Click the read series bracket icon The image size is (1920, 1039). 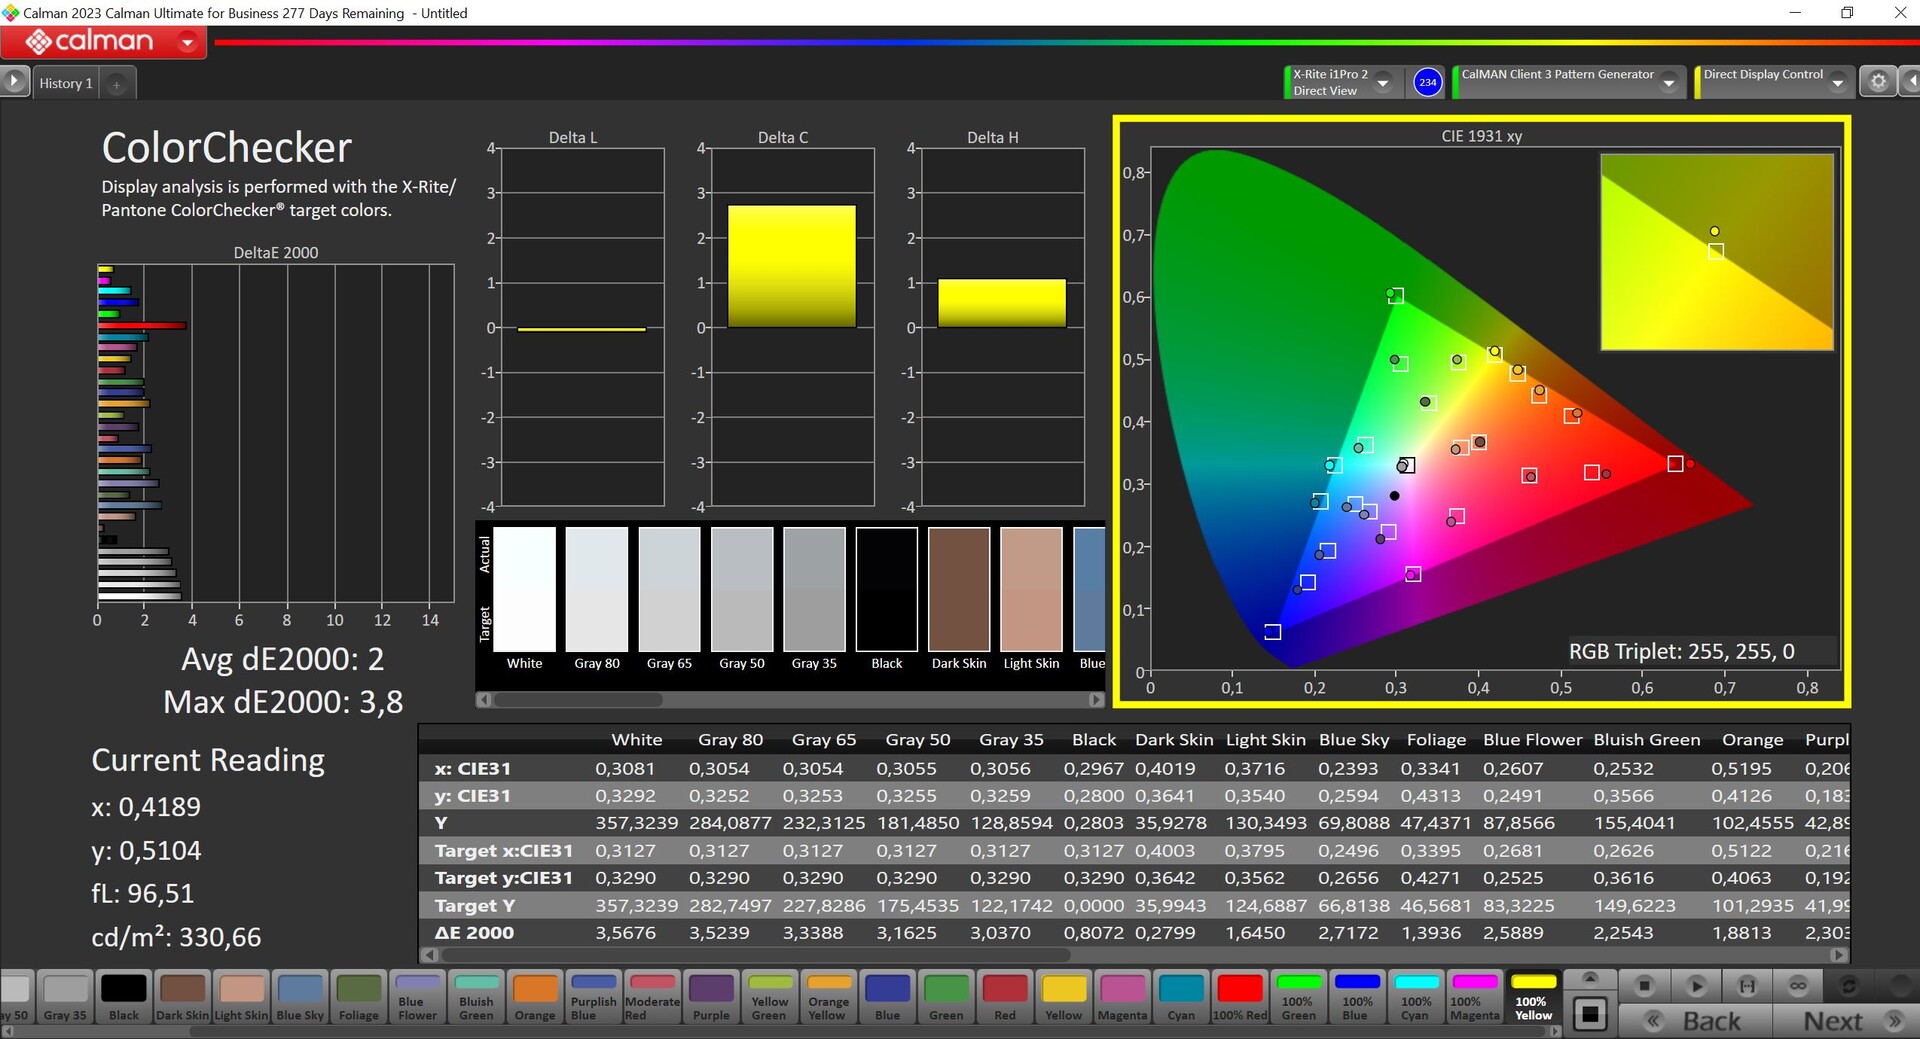point(1747,986)
